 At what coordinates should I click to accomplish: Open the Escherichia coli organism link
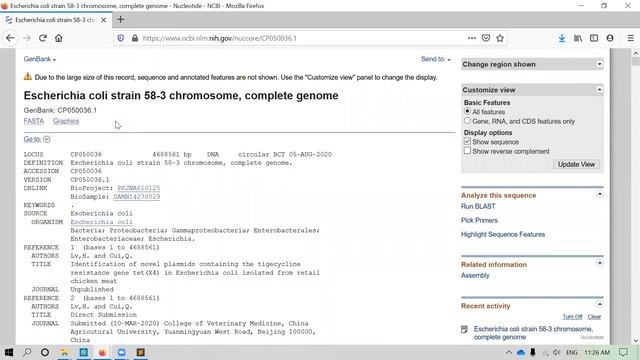coord(102,222)
